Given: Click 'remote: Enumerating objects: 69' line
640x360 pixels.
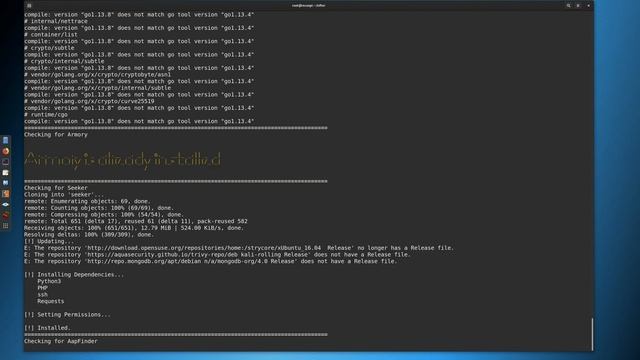Looking at the screenshot, I should click(x=87, y=201).
